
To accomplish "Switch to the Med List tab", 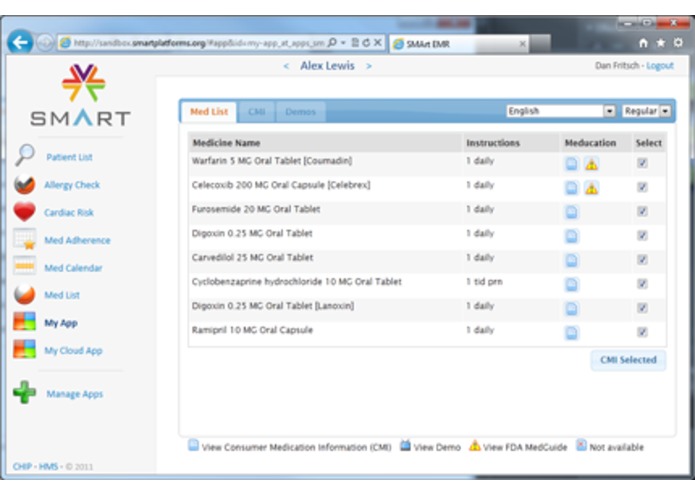I will click(x=209, y=112).
